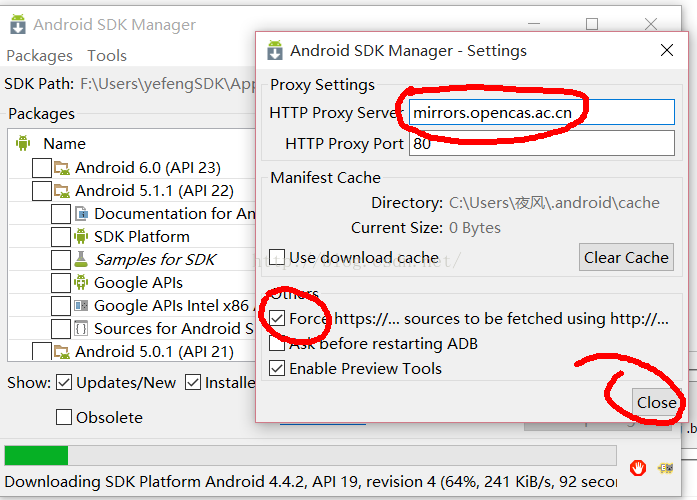Click the Google APIs android icon

(x=81, y=282)
